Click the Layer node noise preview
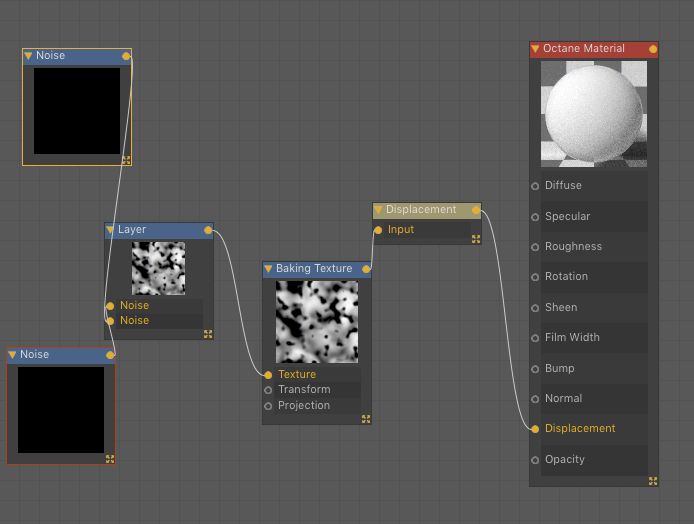This screenshot has height=524, width=694. 159,269
